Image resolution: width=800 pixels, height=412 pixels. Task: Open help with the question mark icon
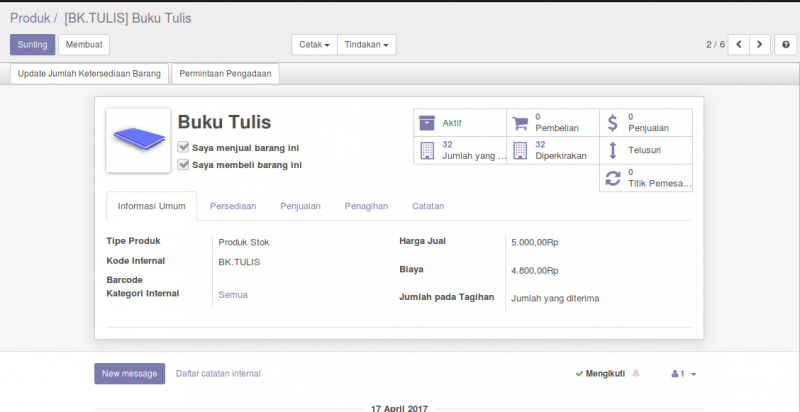coord(786,45)
